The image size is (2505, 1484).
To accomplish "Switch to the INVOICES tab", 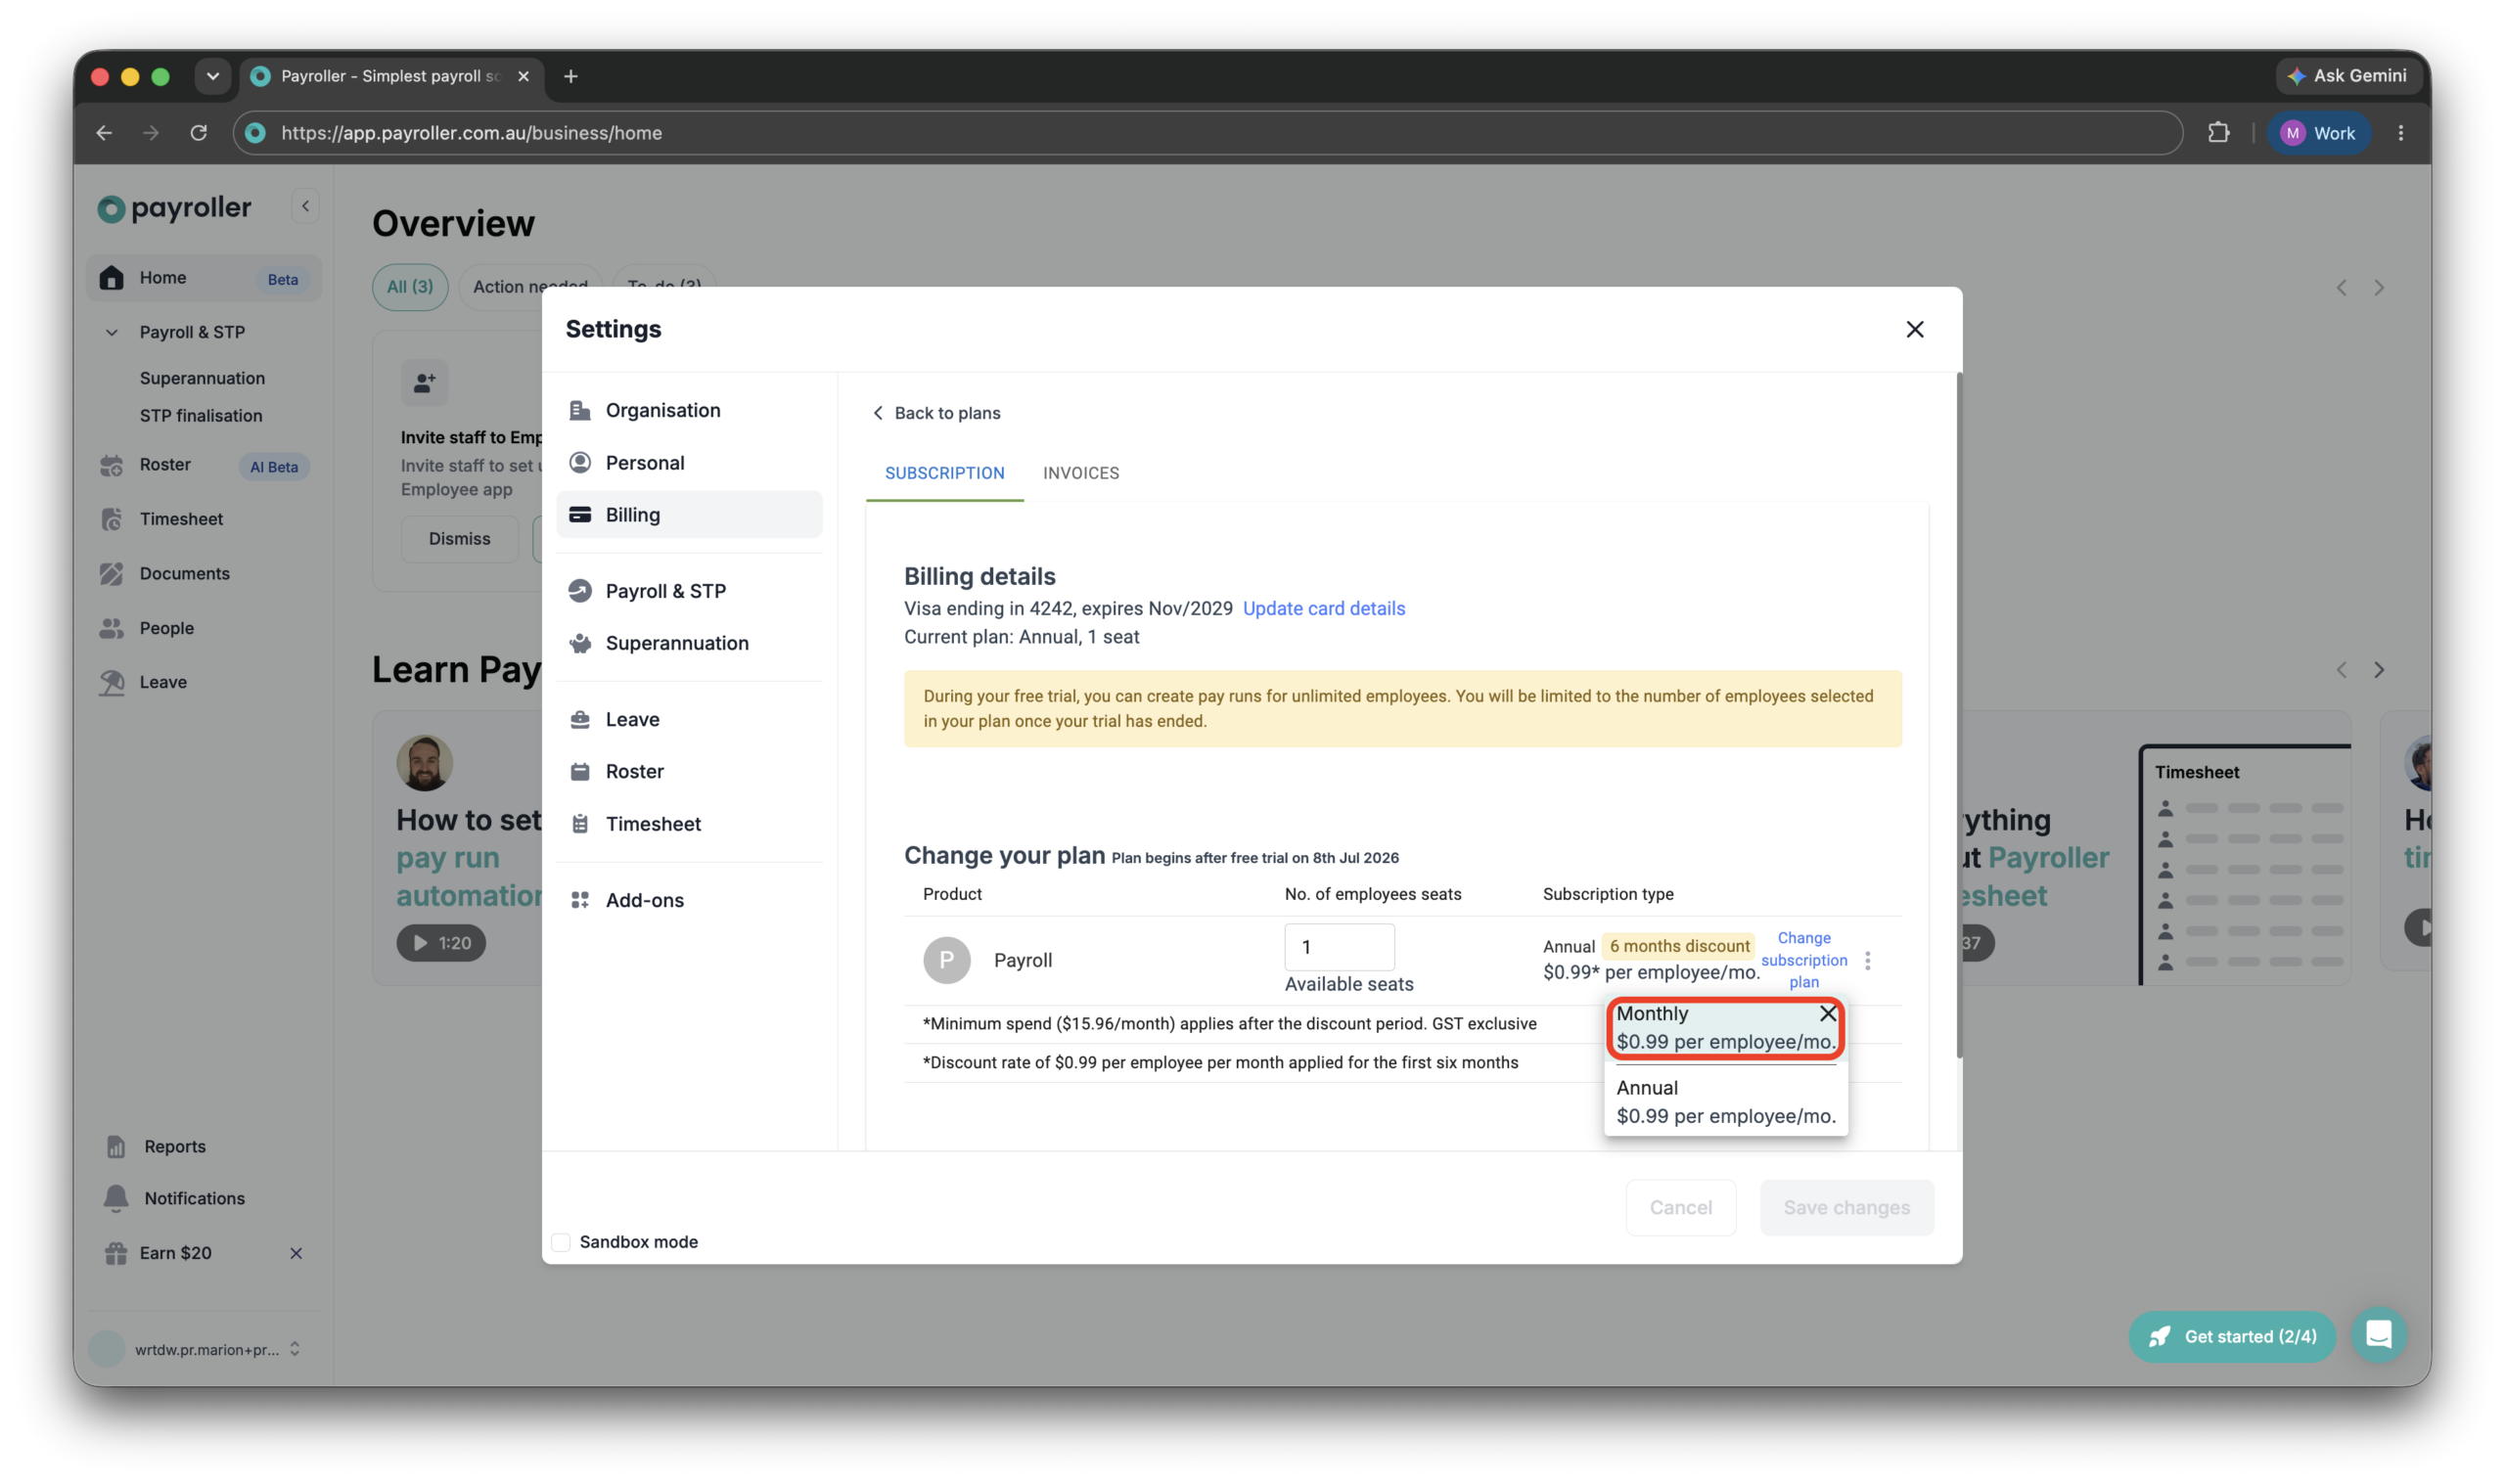I will 1080,473.
